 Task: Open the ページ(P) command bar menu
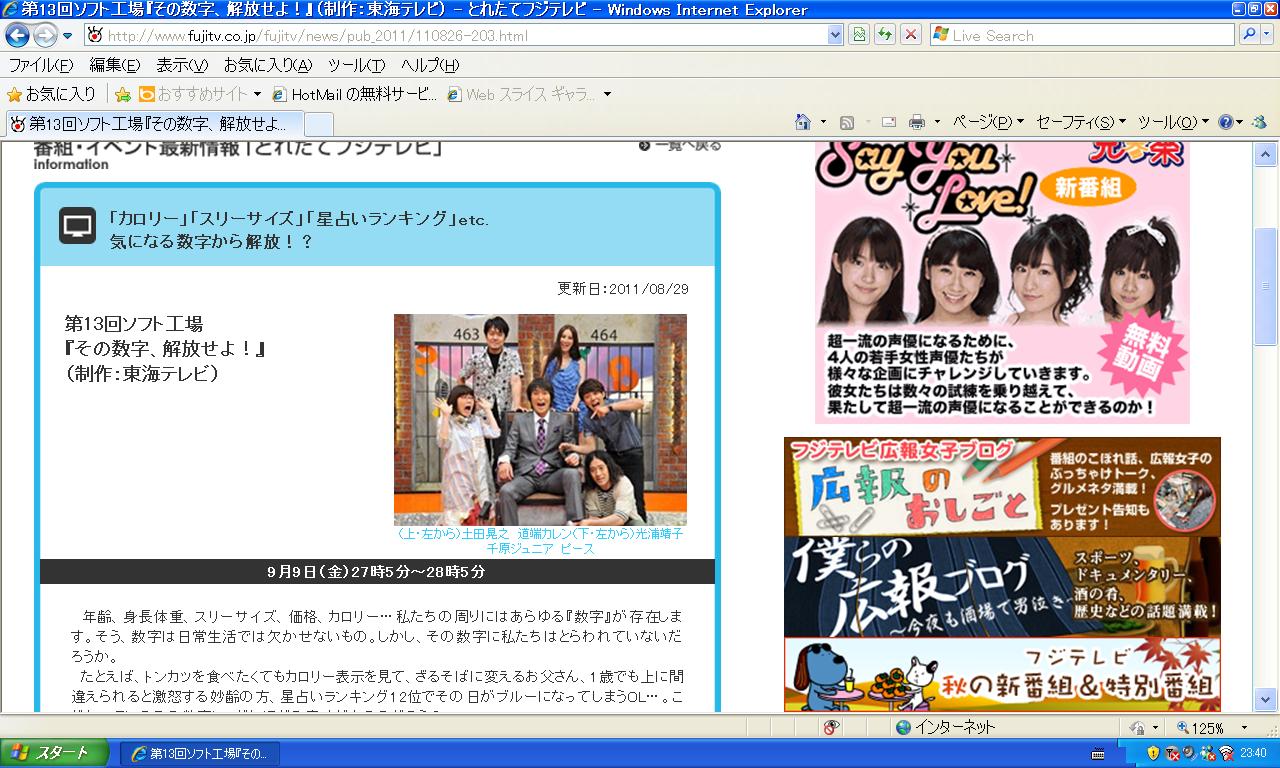coord(988,122)
